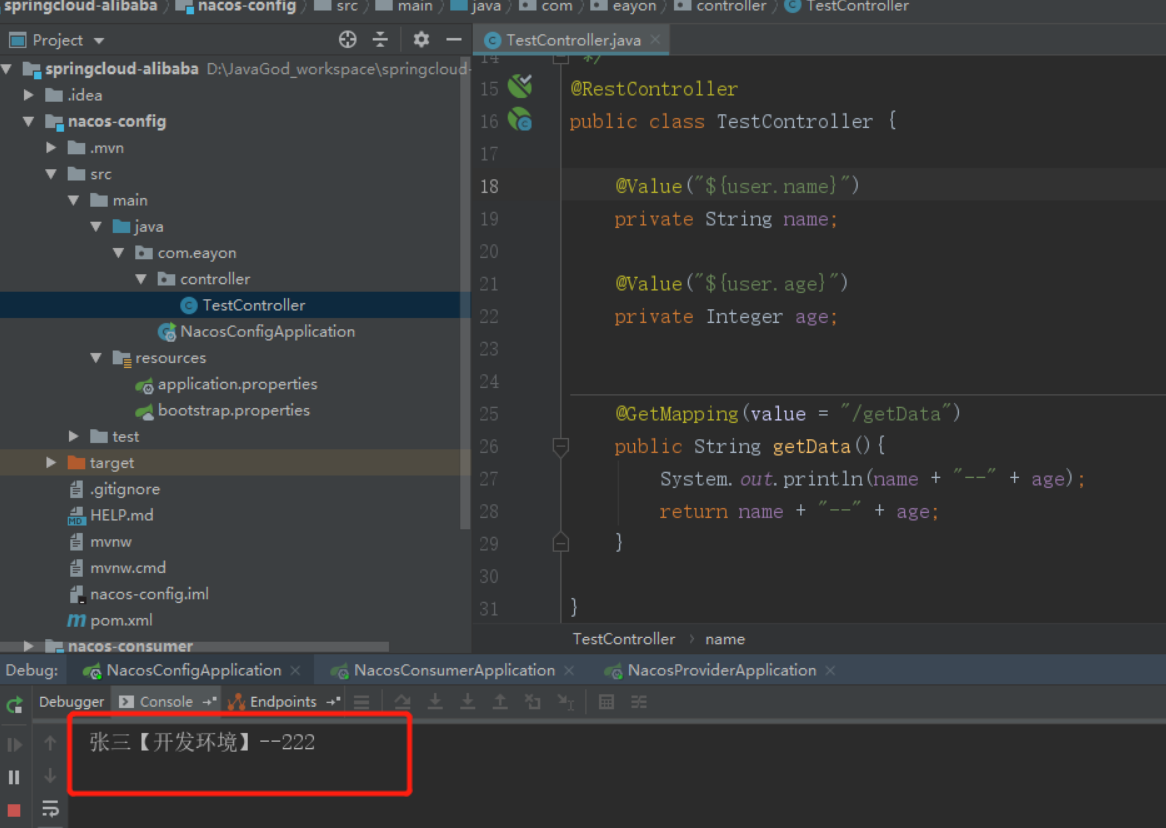
Task: Toggle soft-wrap in console
Action: click(50, 809)
